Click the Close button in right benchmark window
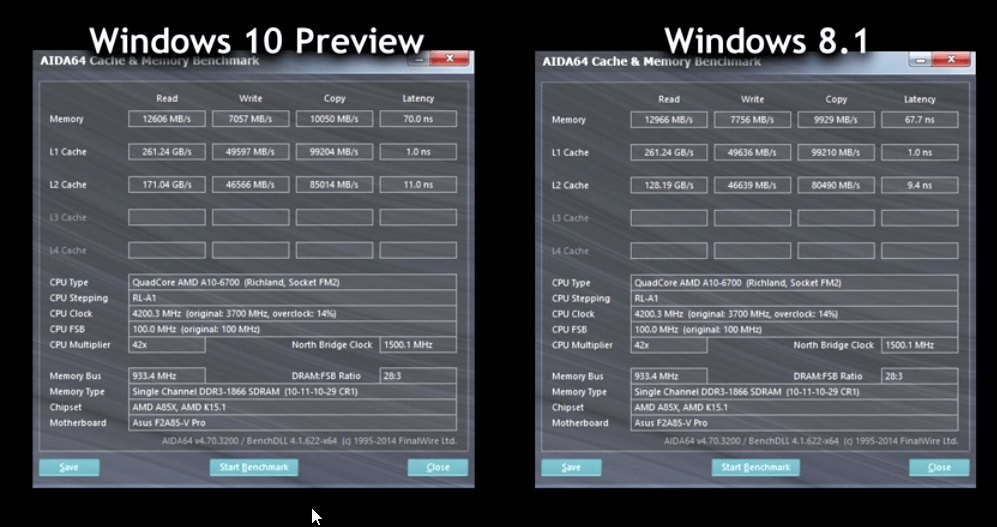Image resolution: width=997 pixels, height=527 pixels. [939, 467]
